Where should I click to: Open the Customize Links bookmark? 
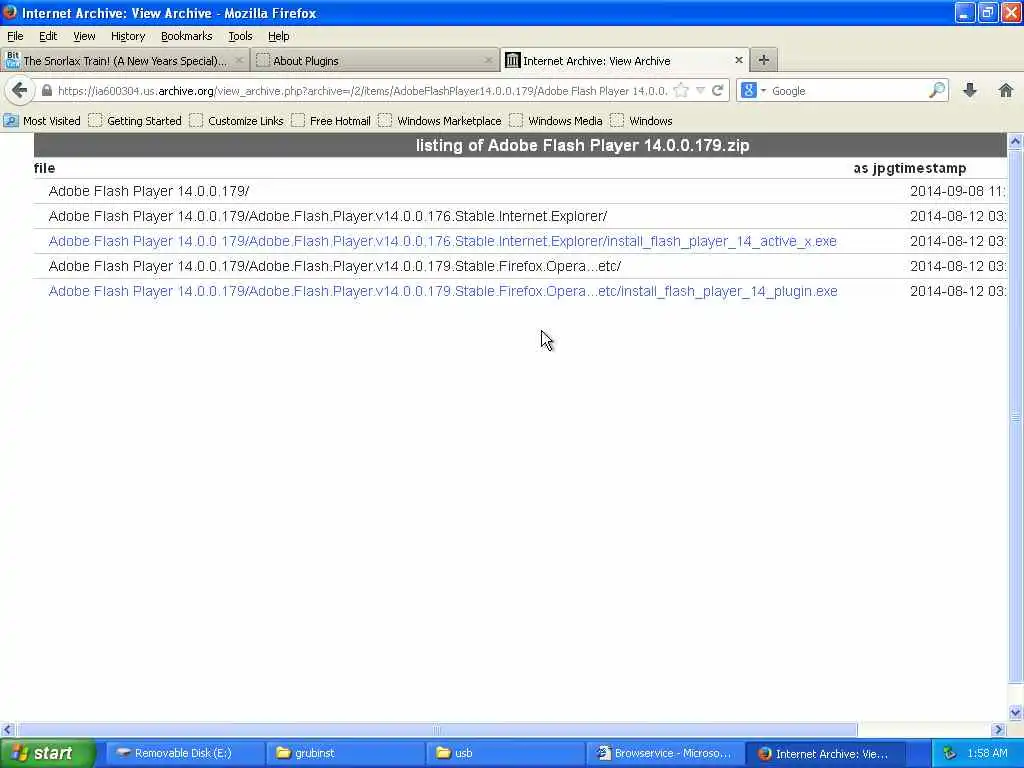pos(236,121)
